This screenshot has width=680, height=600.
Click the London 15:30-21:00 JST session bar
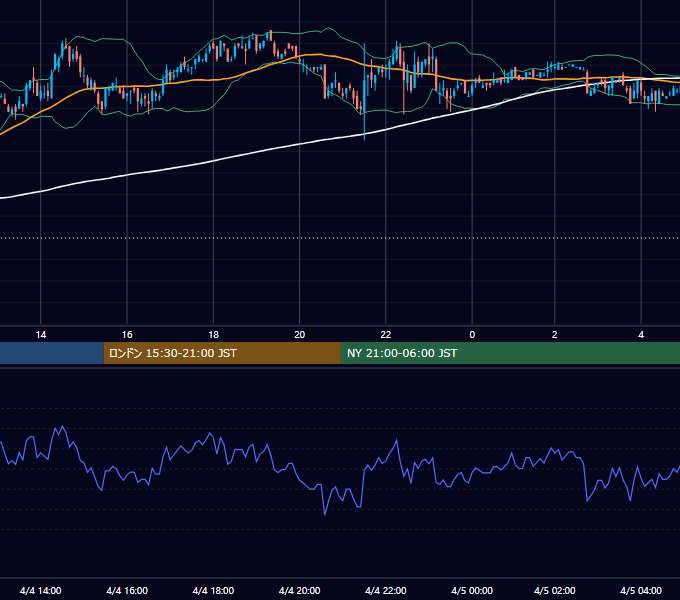click(x=222, y=353)
